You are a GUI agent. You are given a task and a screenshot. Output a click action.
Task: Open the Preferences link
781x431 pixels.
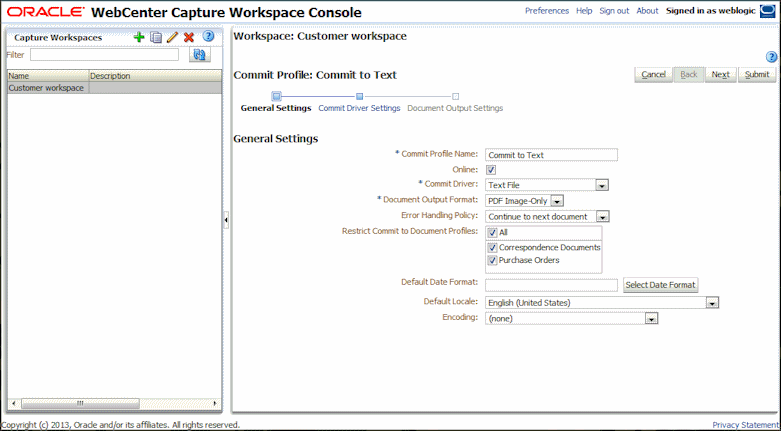click(547, 11)
